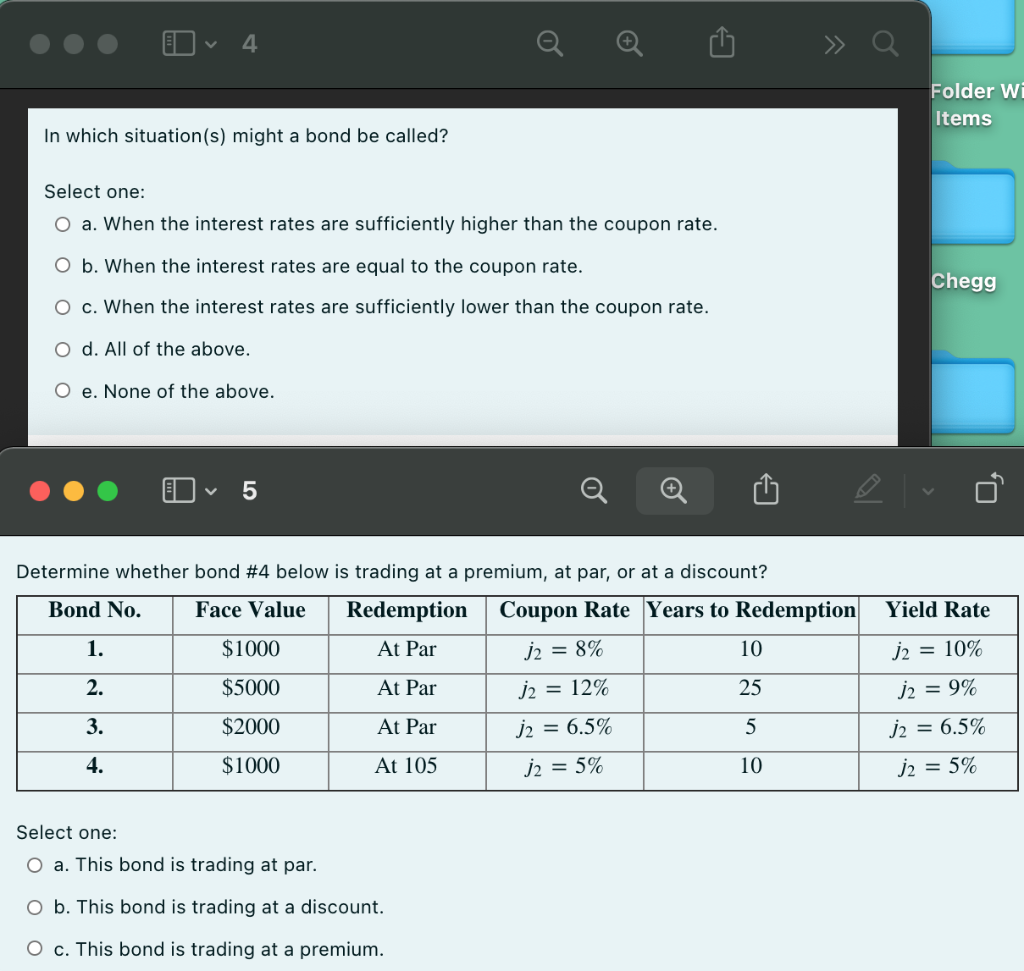
Task: Maximize window 5 with green button
Action: coord(108,490)
